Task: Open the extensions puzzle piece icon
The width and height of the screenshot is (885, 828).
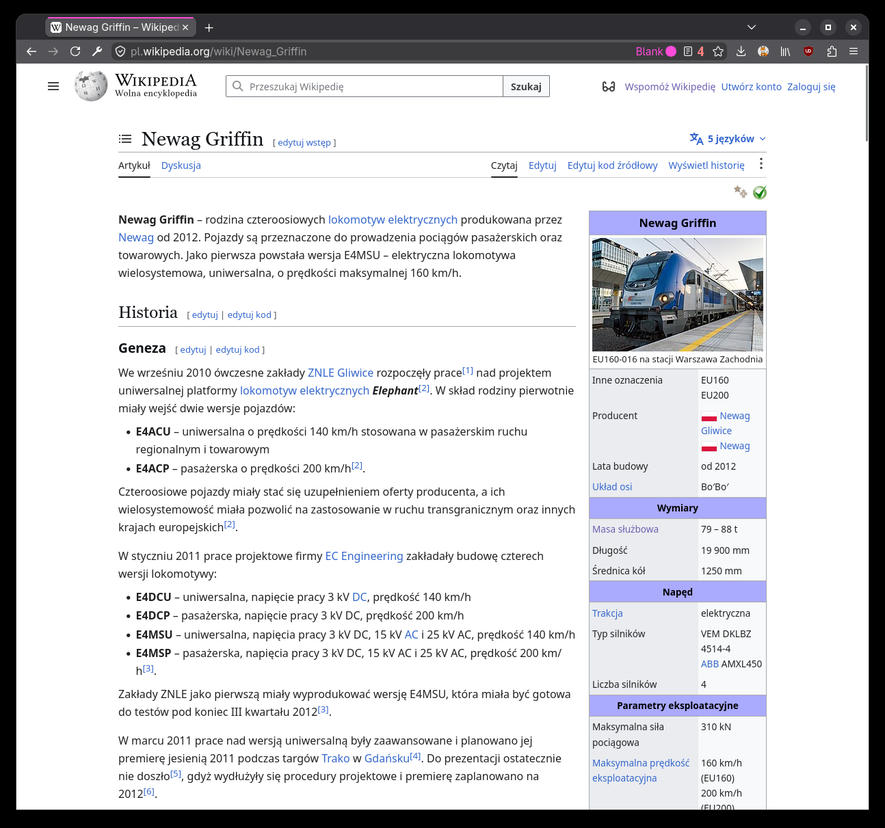Action: click(x=831, y=51)
